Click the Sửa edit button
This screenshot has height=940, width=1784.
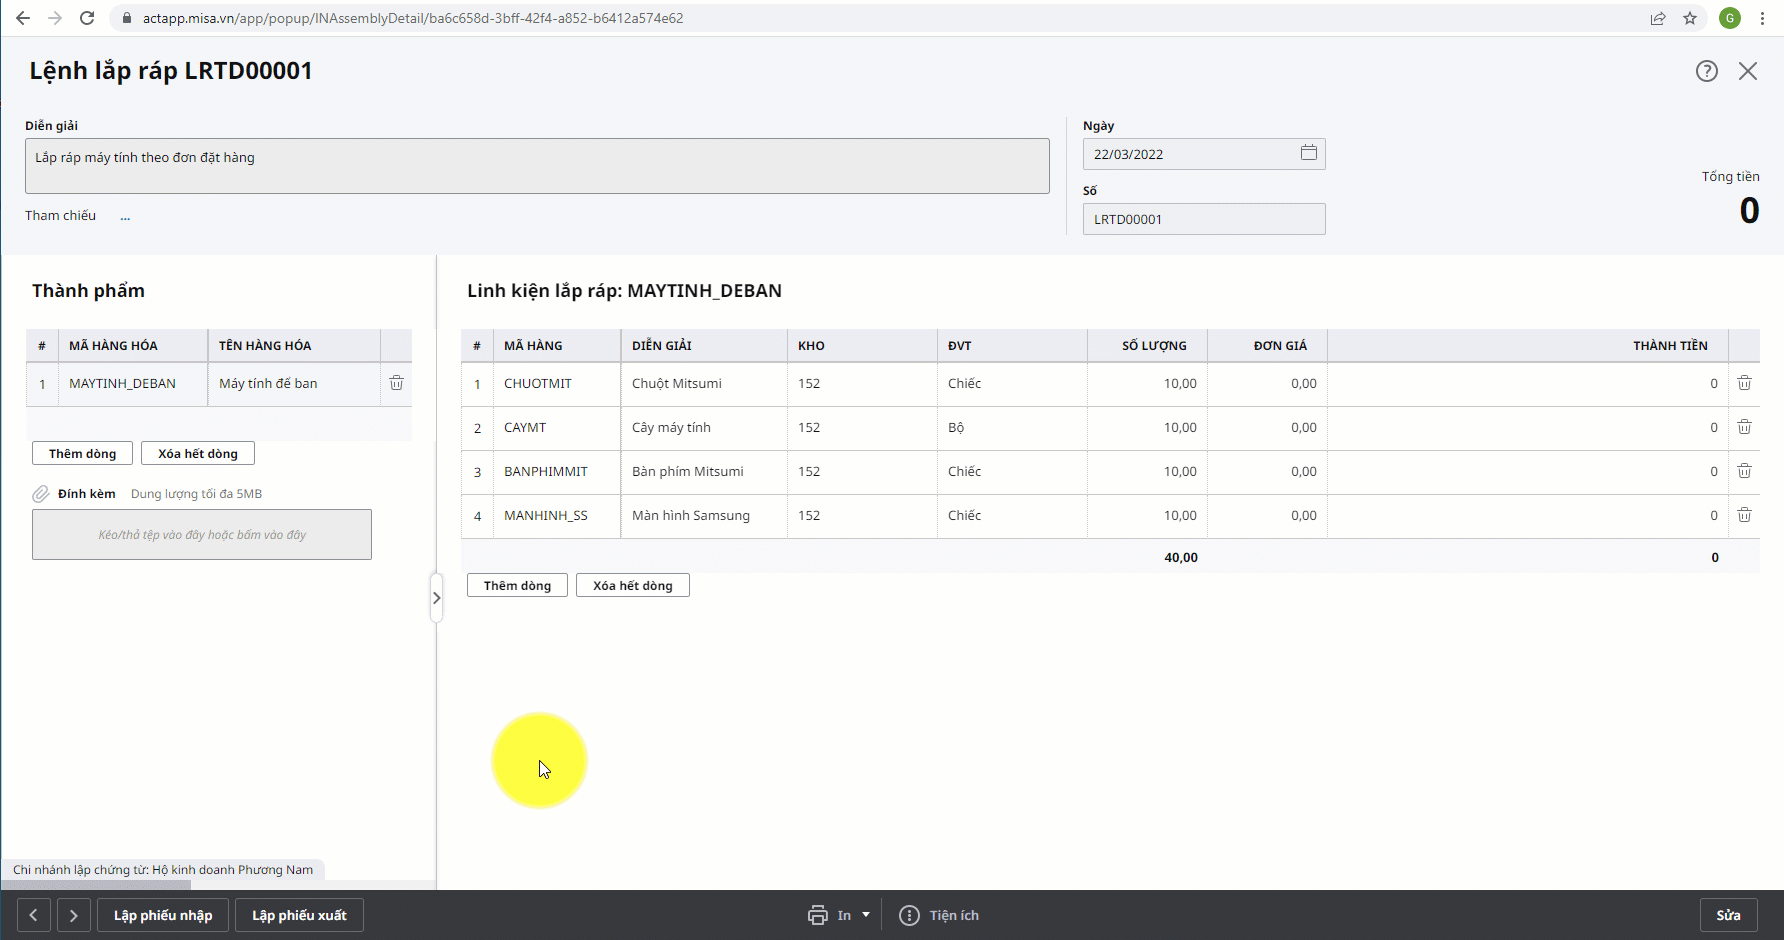[1729, 915]
